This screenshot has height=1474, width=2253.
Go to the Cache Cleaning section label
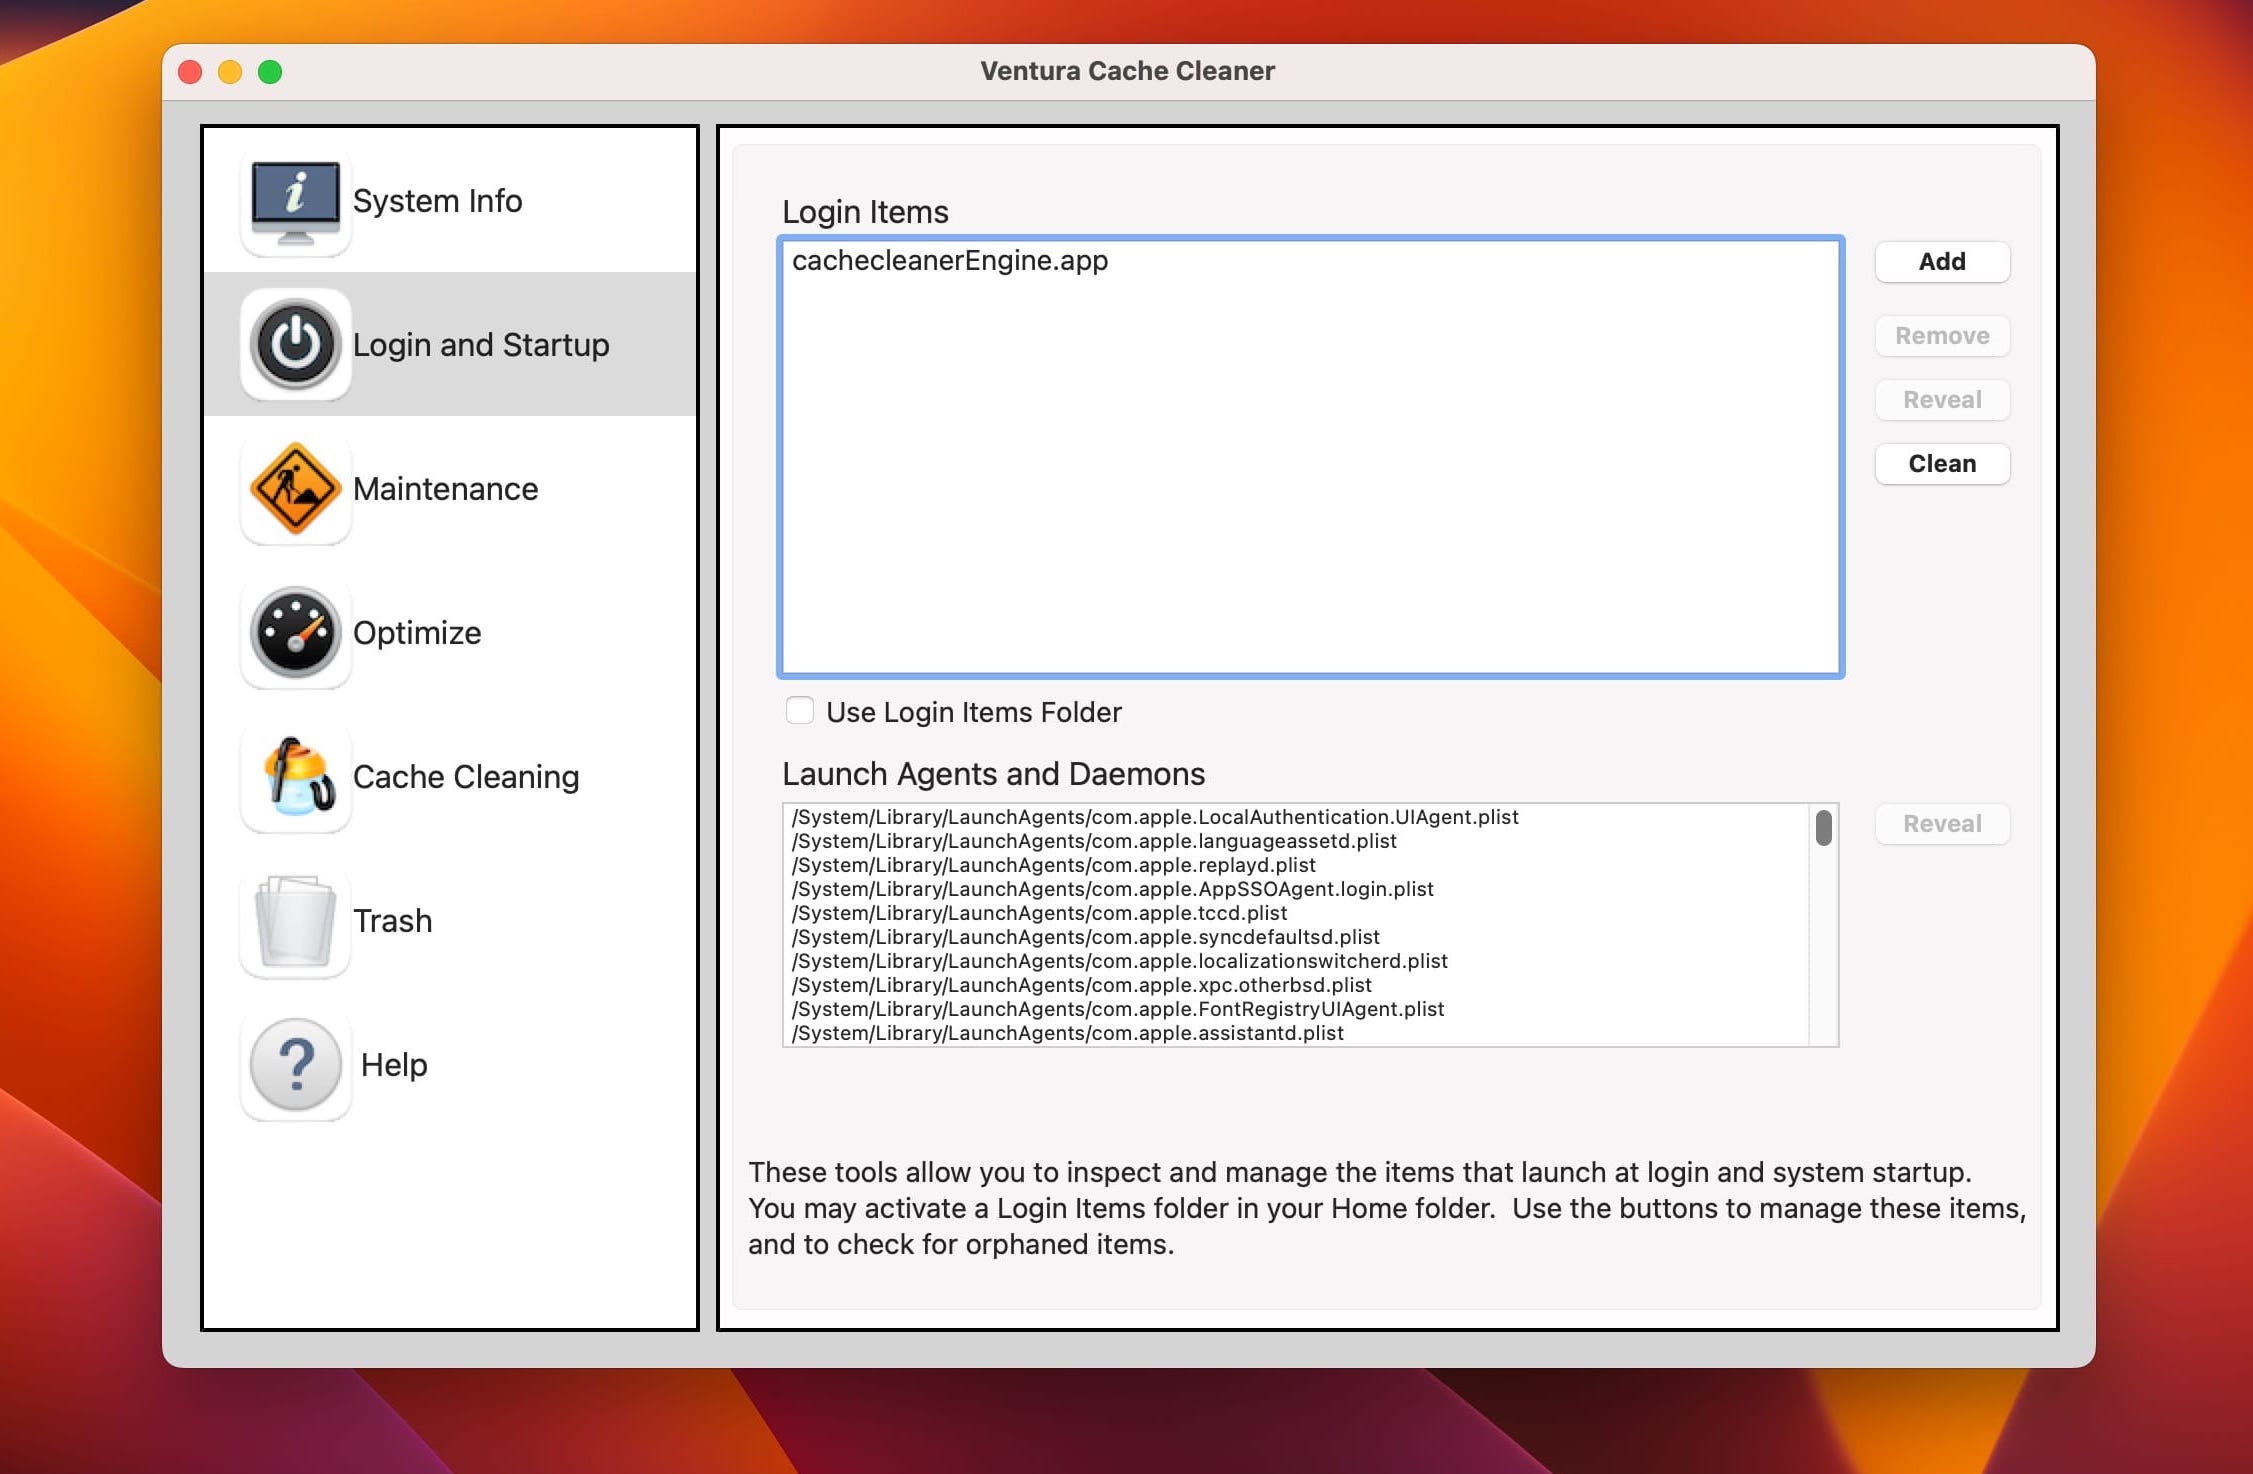466,777
